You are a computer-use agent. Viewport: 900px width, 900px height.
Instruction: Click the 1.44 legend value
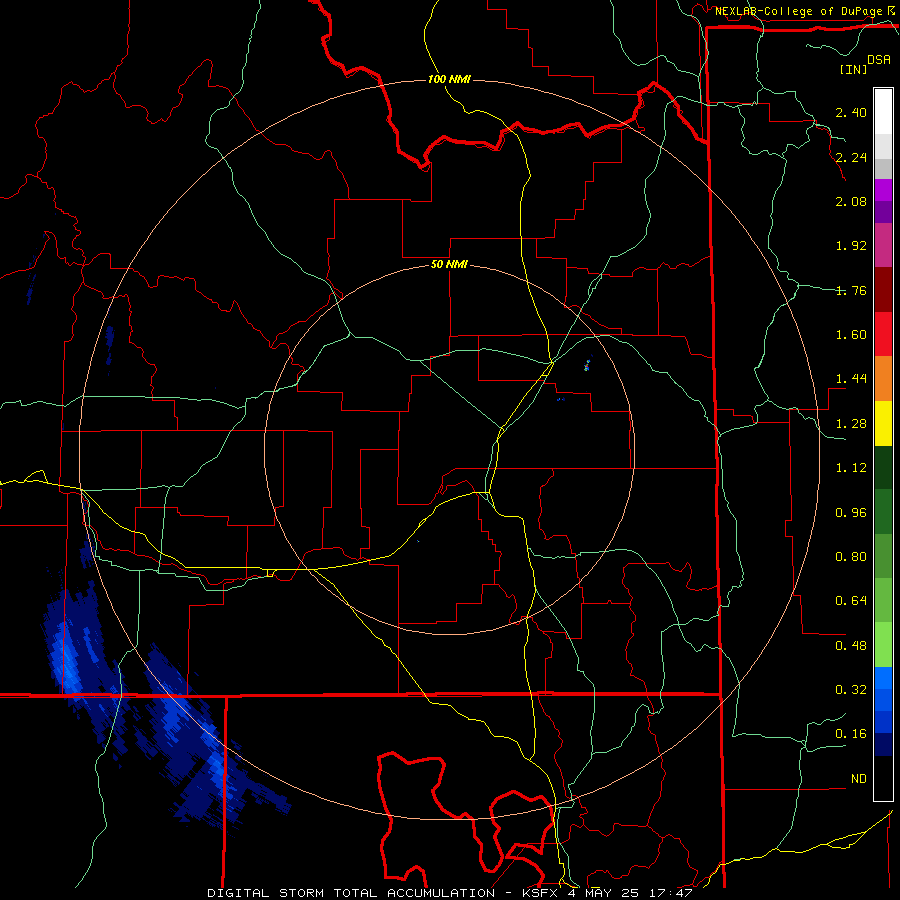tap(851, 378)
